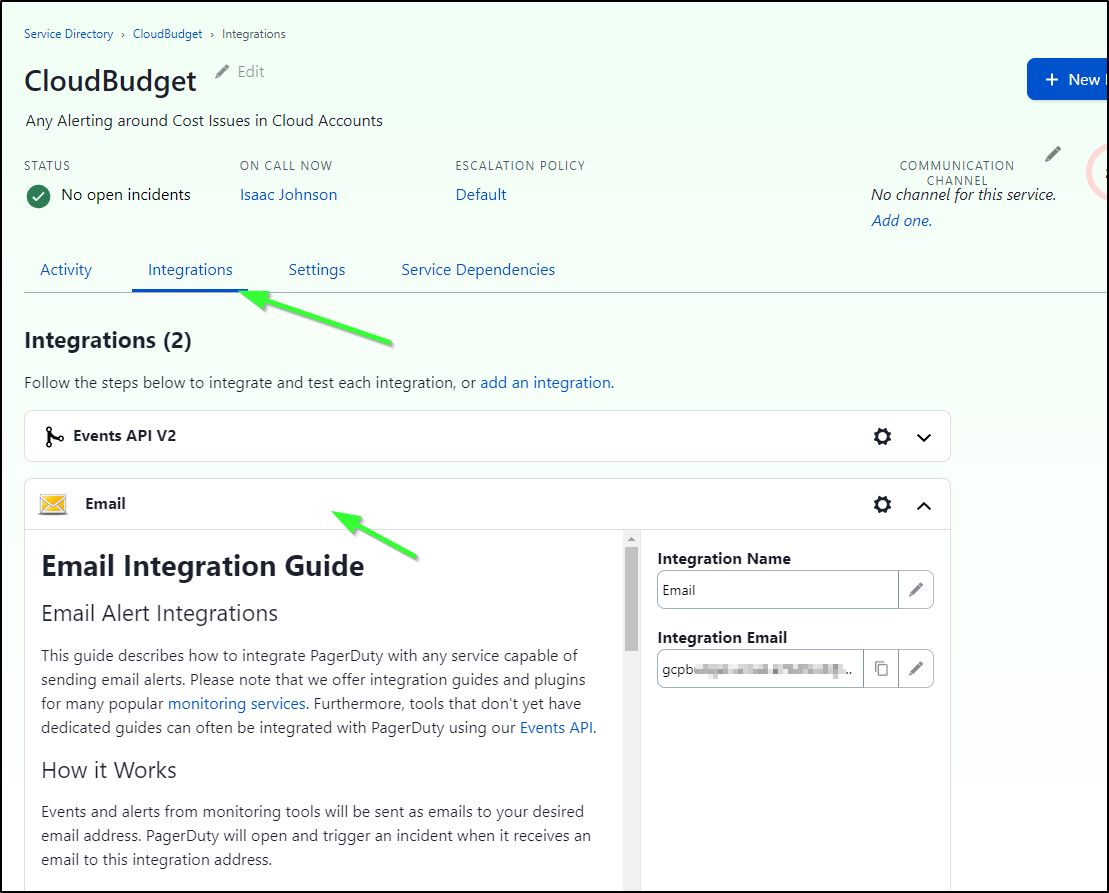Open the Settings tab

pyautogui.click(x=317, y=269)
